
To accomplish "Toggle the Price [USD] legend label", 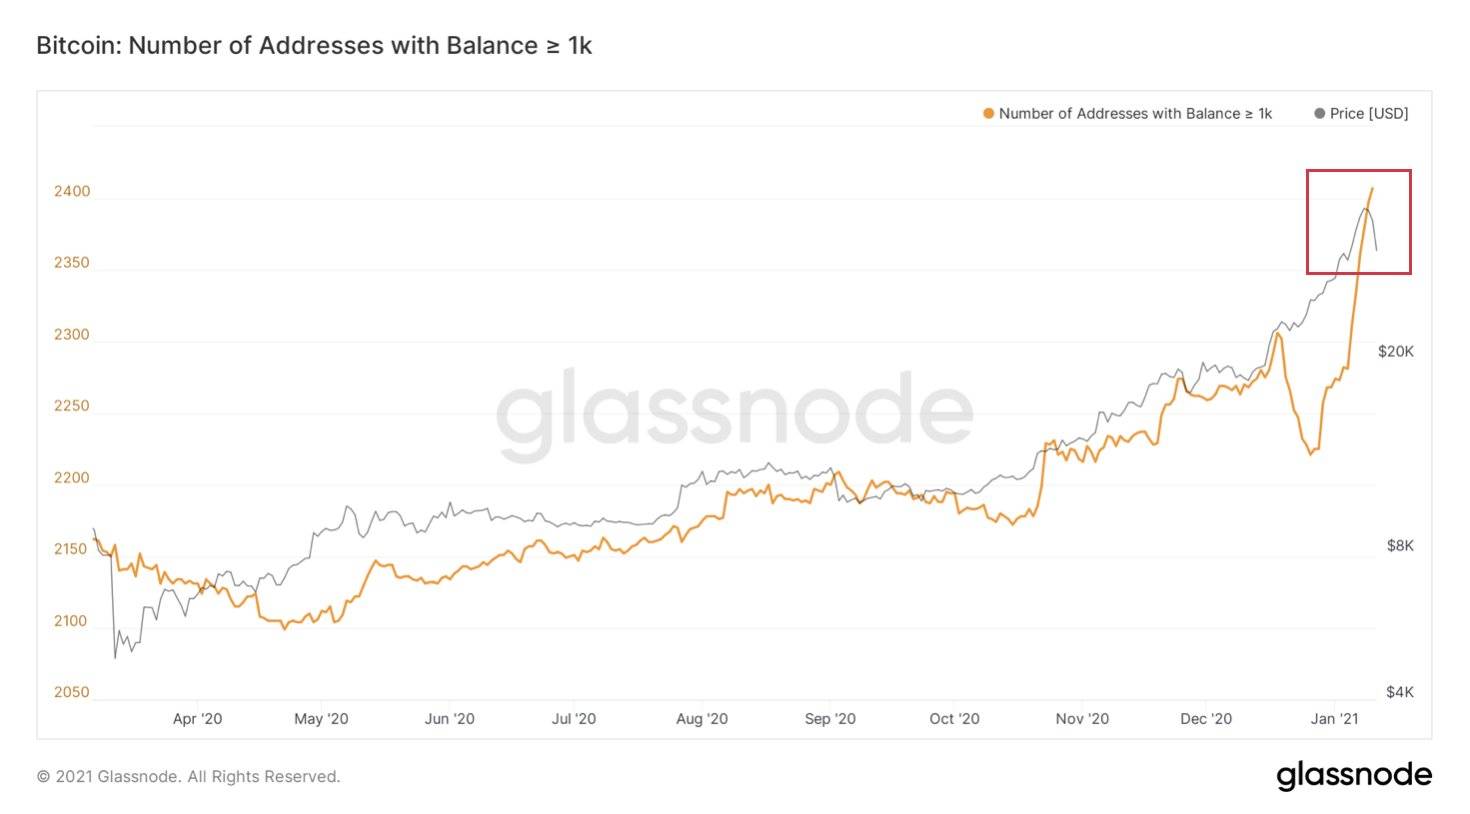I will coord(1368,114).
